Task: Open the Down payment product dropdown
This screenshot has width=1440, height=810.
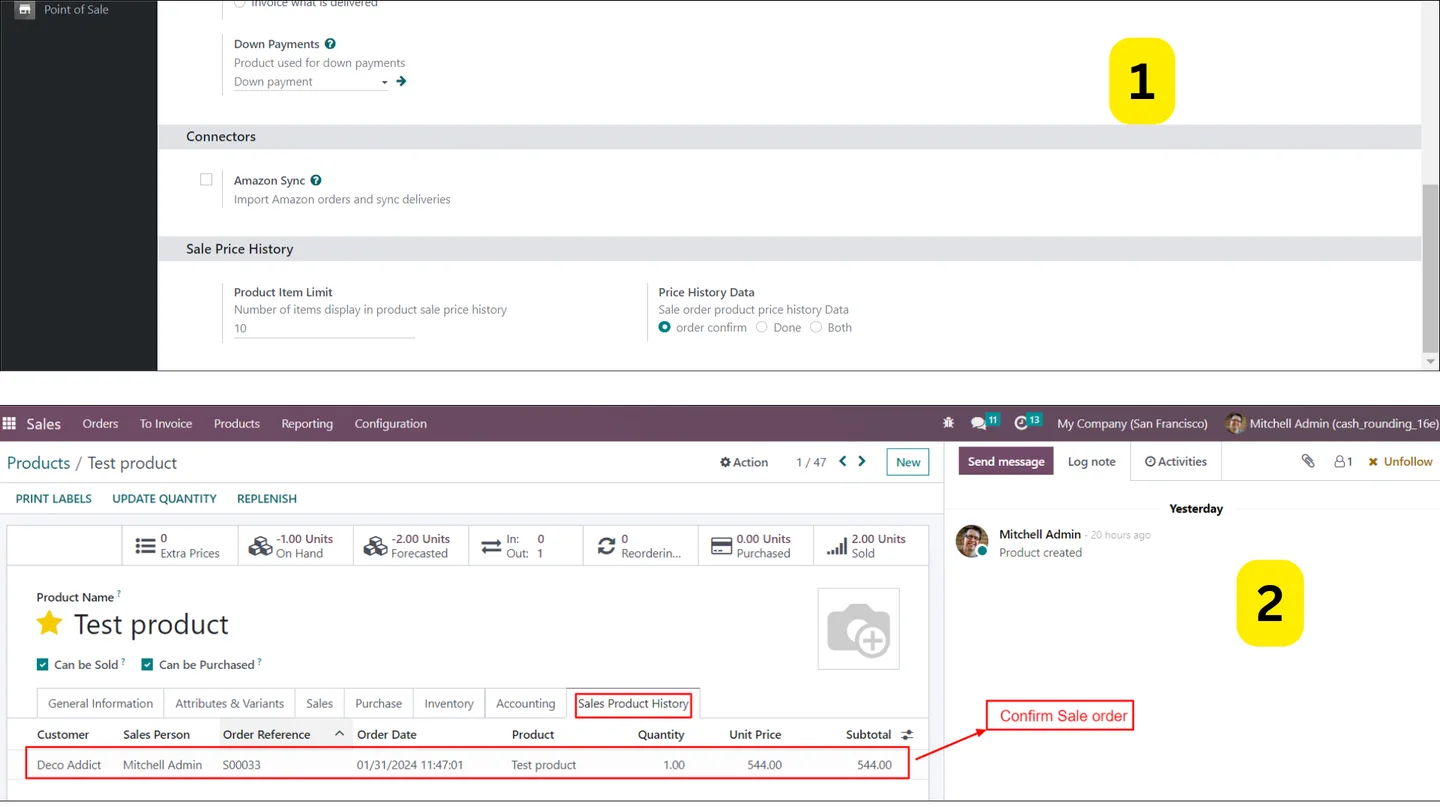Action: pyautogui.click(x=311, y=82)
